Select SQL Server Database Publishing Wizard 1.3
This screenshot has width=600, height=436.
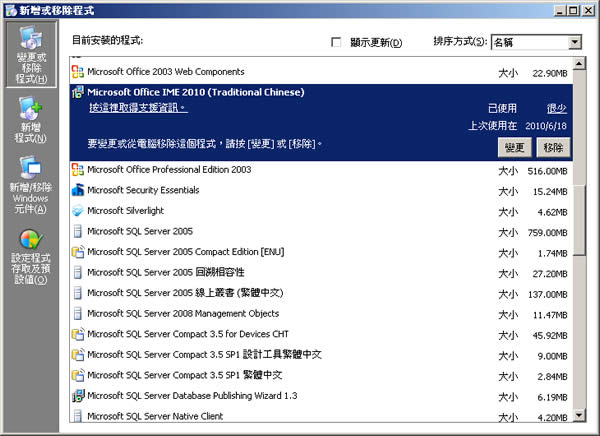pos(192,396)
